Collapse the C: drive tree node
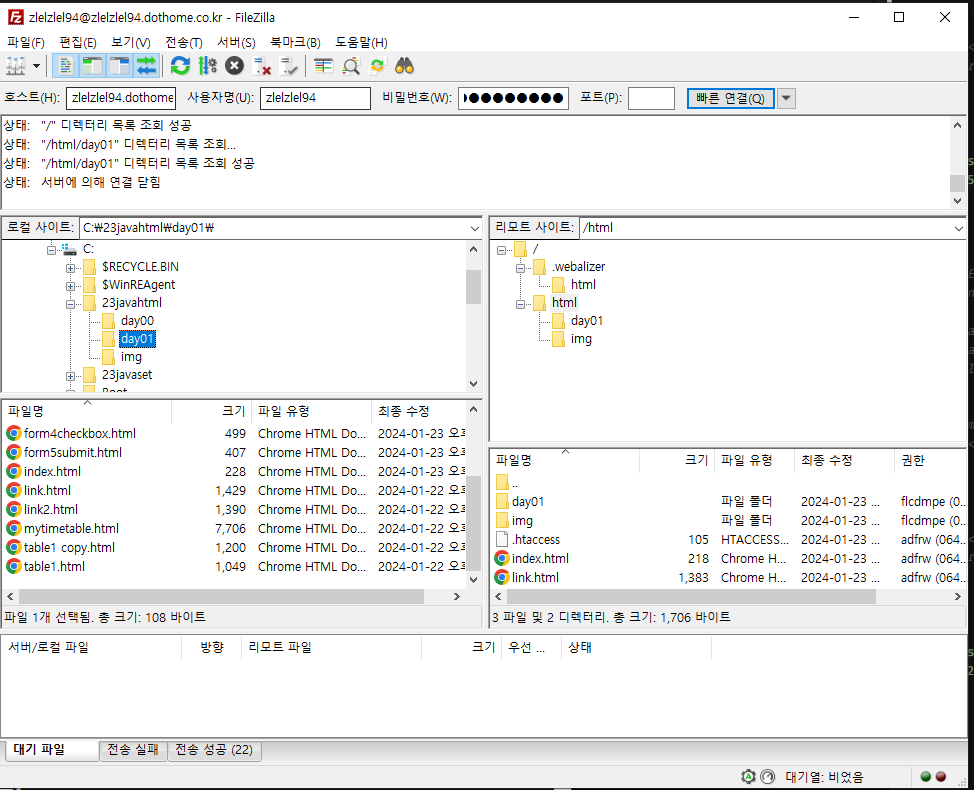 (52, 250)
